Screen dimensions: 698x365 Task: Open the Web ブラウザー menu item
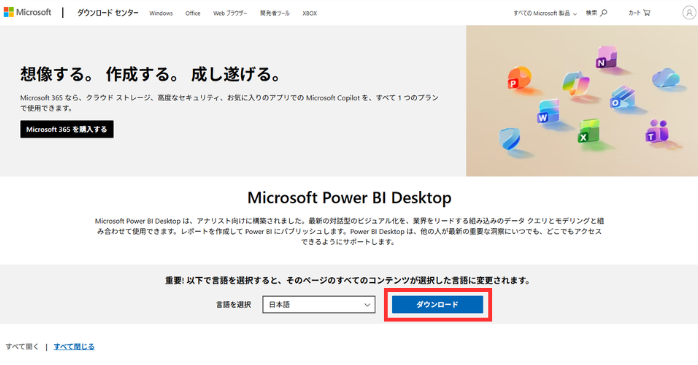[230, 13]
